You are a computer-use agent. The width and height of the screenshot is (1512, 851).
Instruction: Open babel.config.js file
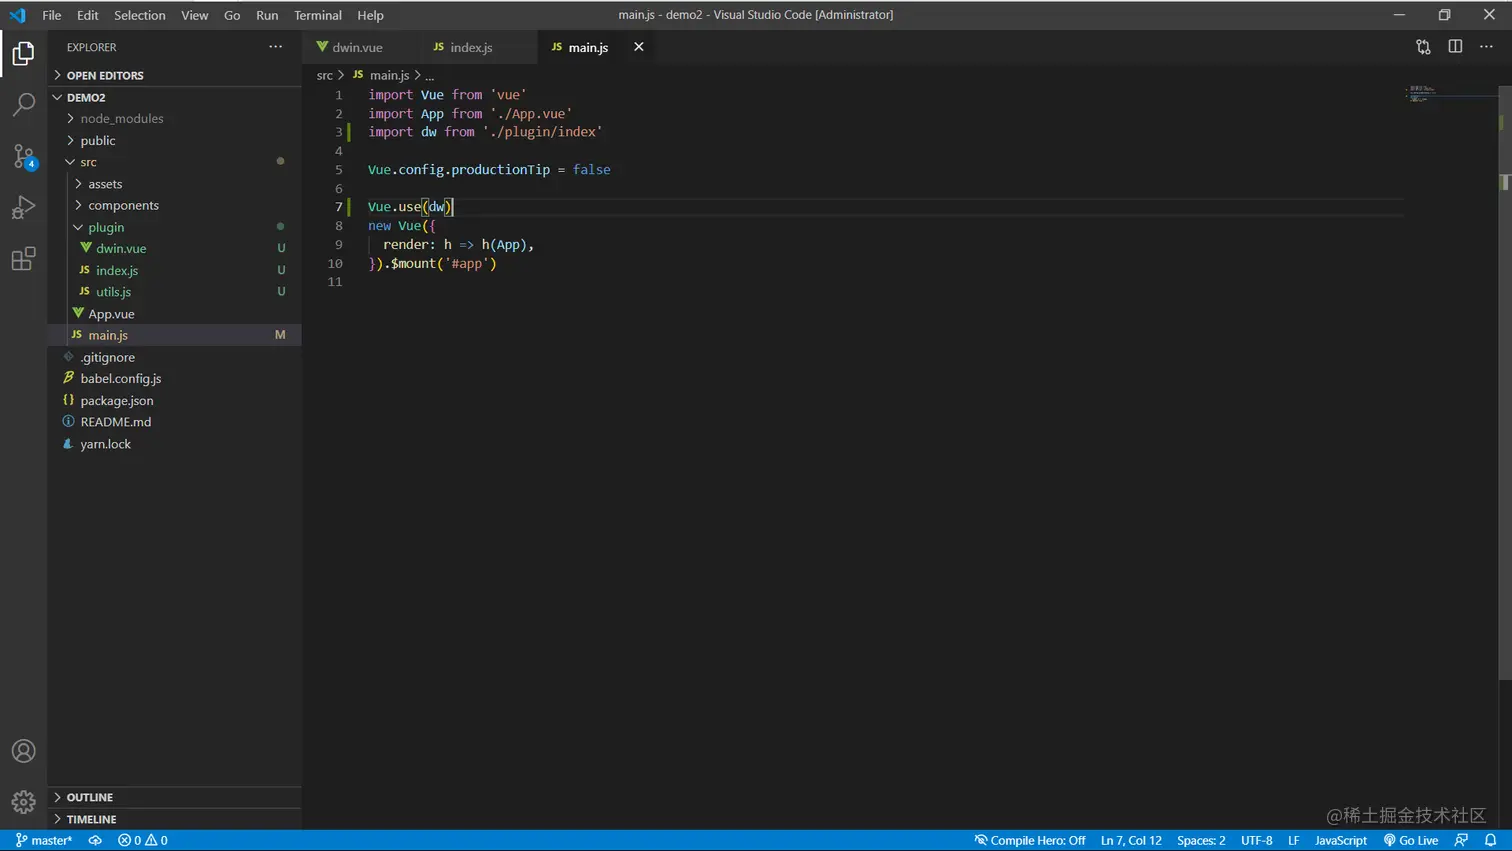[175, 378]
